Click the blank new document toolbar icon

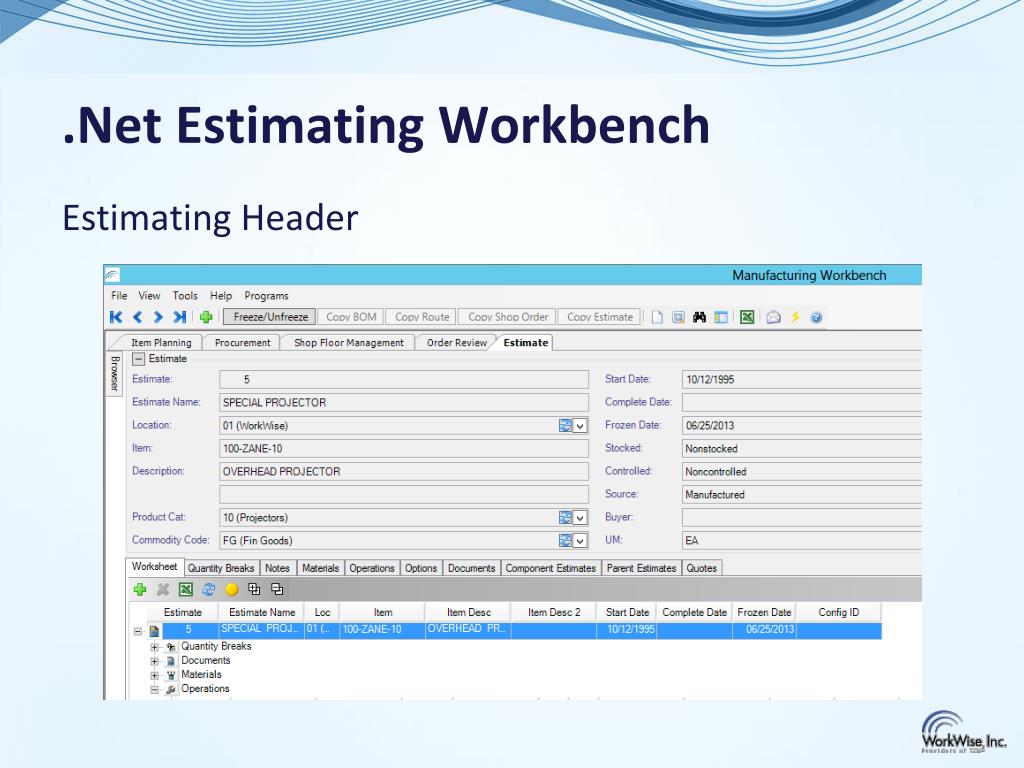[657, 317]
